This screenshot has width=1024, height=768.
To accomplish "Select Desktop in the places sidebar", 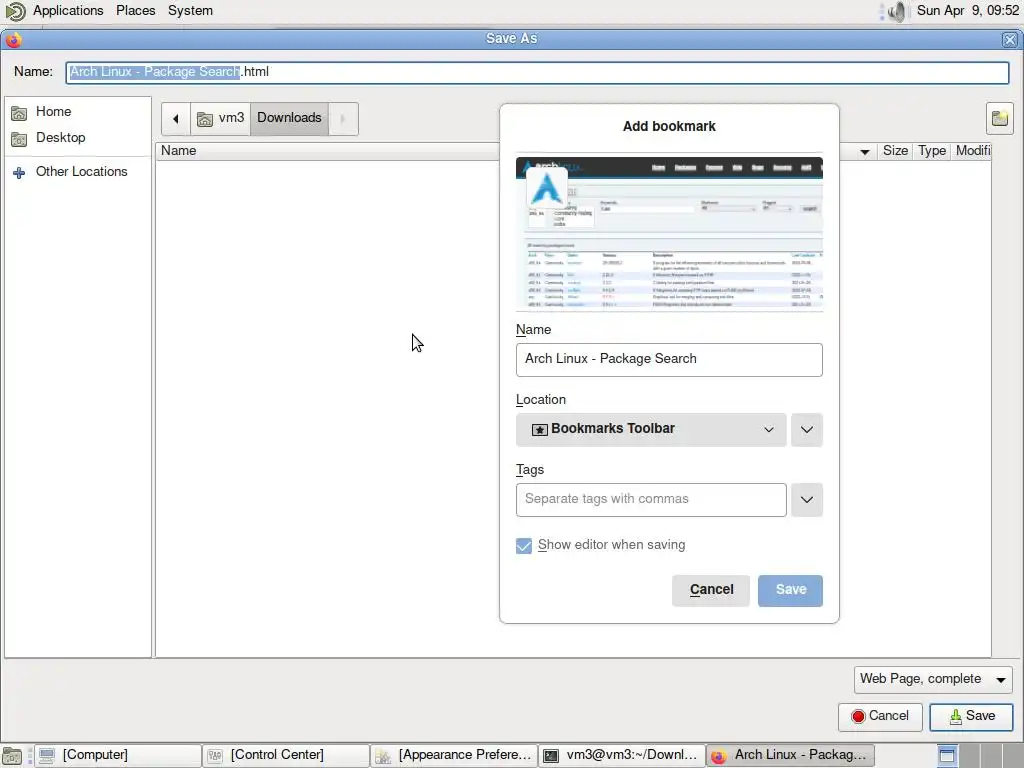I will point(61,138).
